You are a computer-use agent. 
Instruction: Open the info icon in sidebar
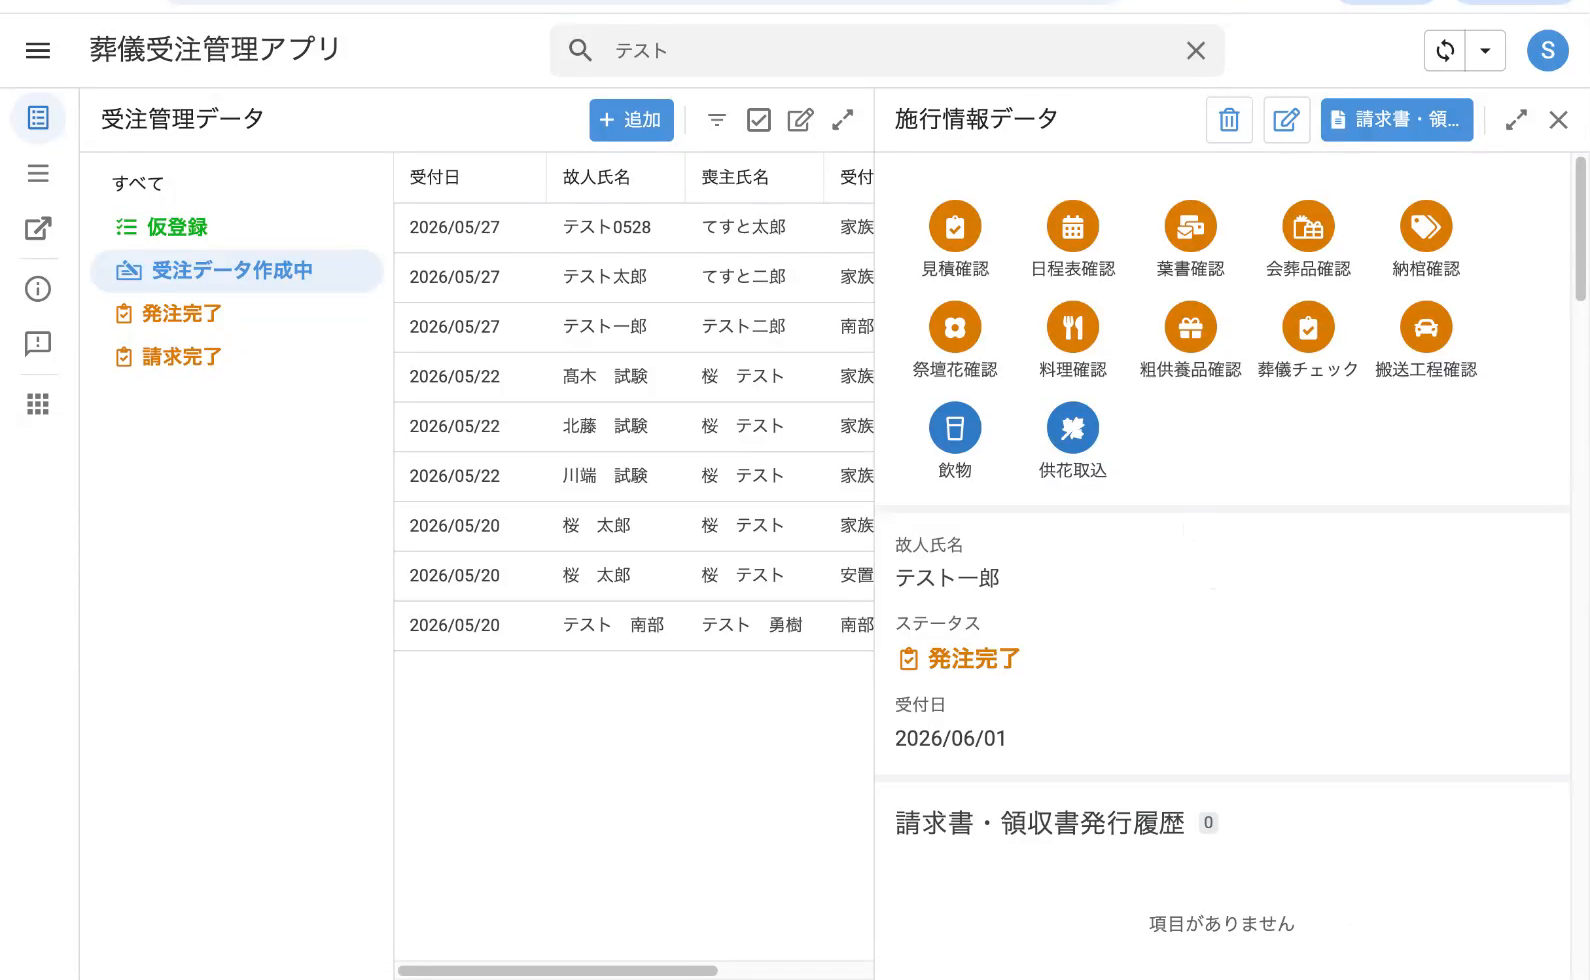[38, 289]
